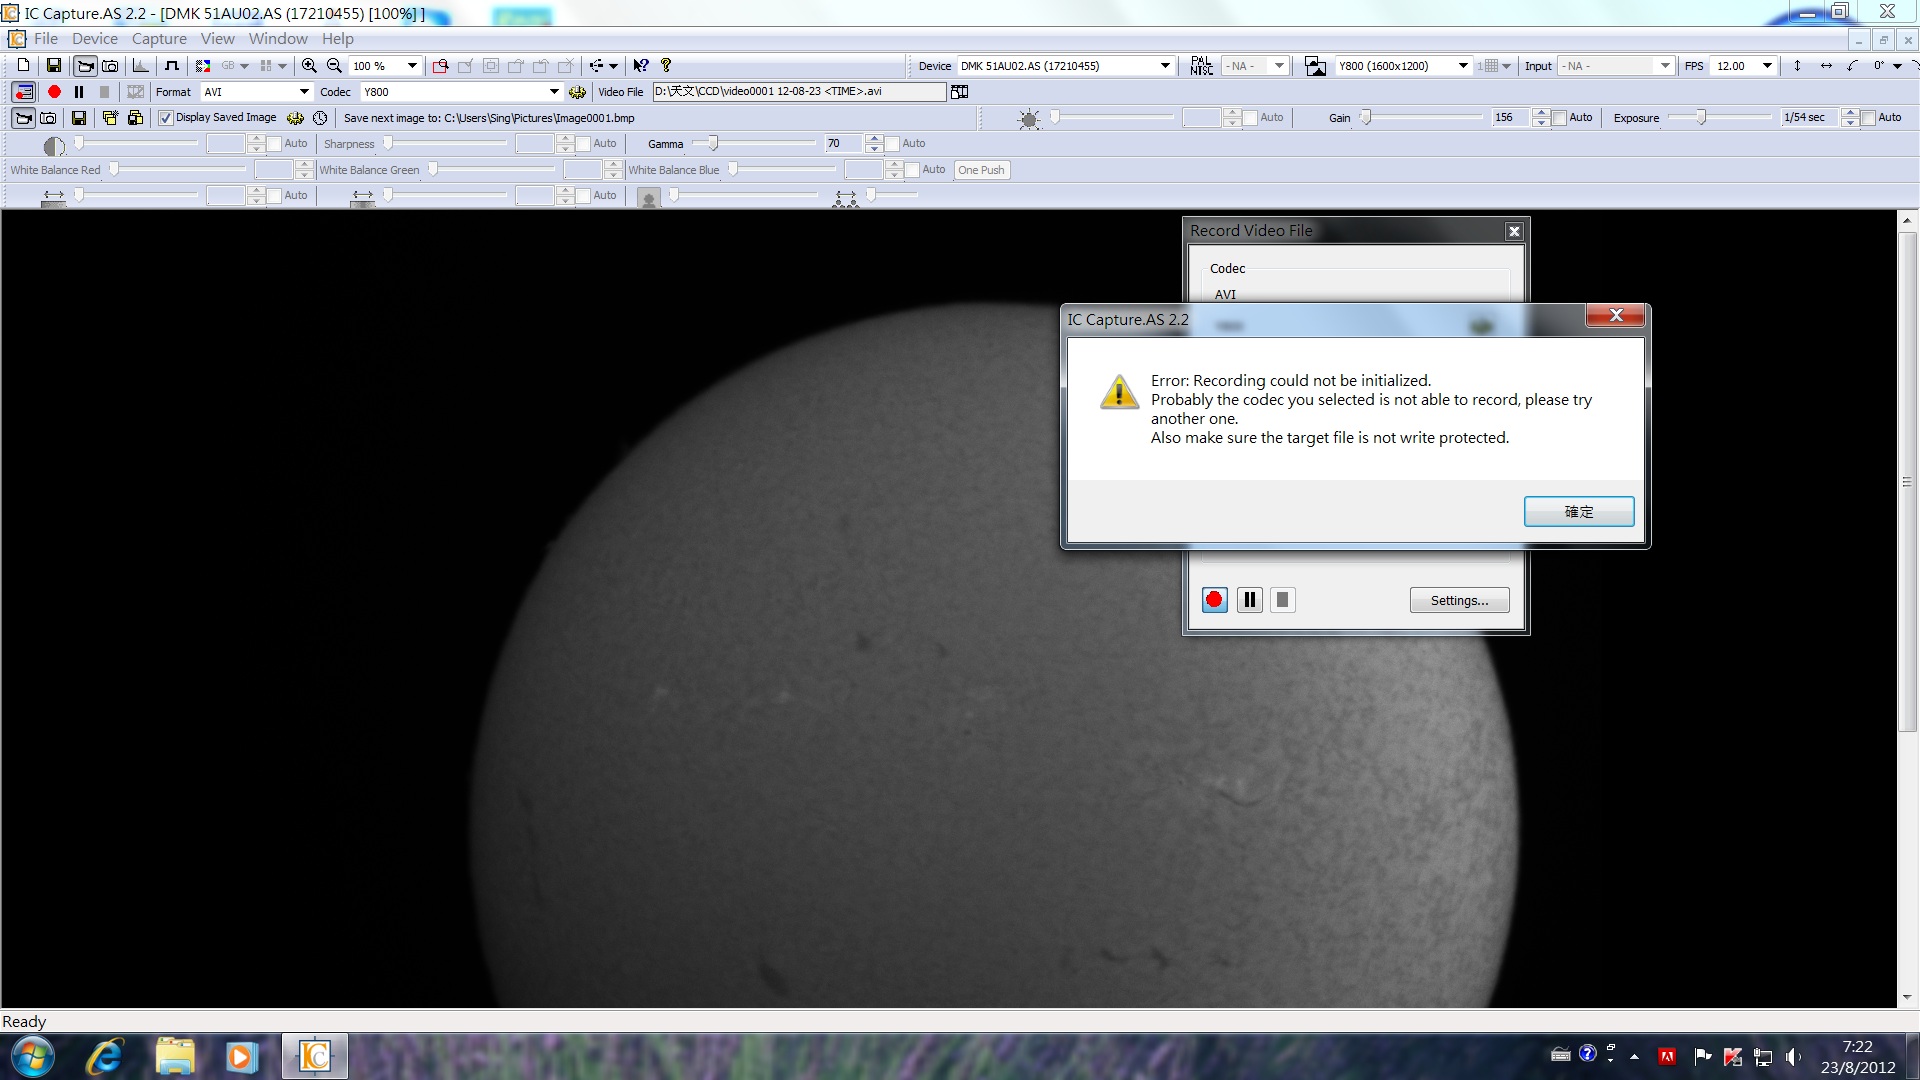Open the Format AVI dropdown

click(x=304, y=92)
